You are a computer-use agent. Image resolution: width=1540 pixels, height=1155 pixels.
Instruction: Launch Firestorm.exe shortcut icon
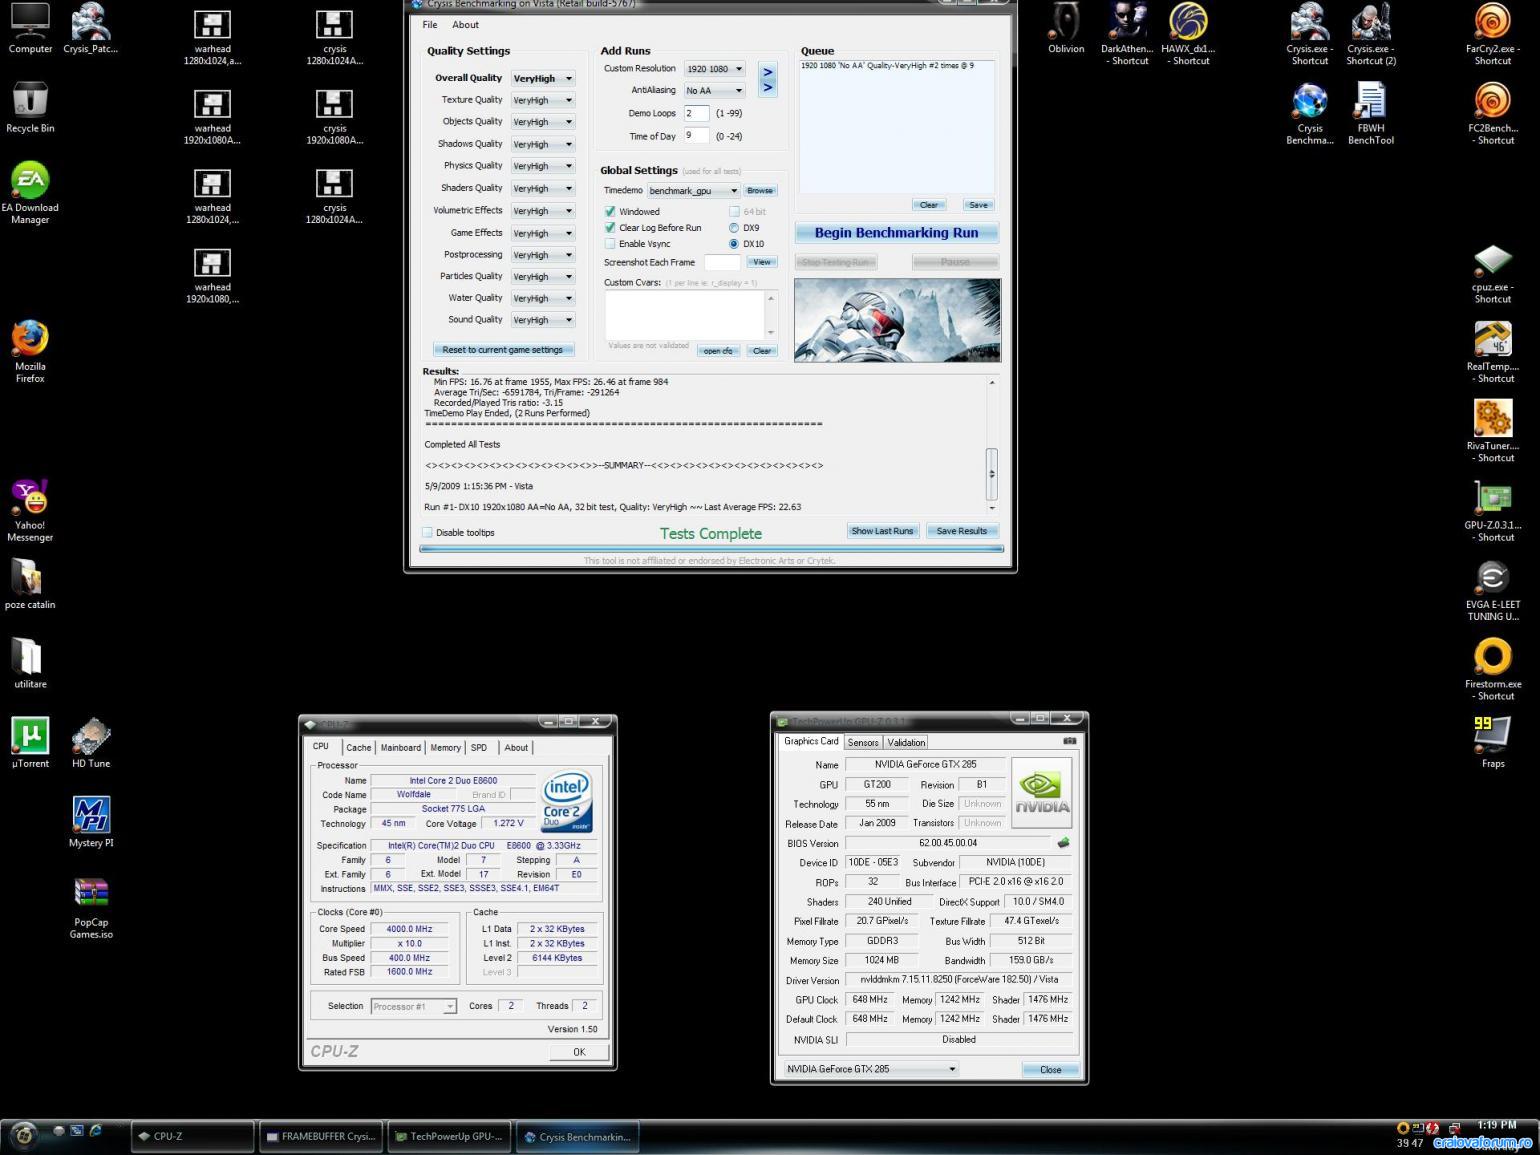tap(1493, 669)
